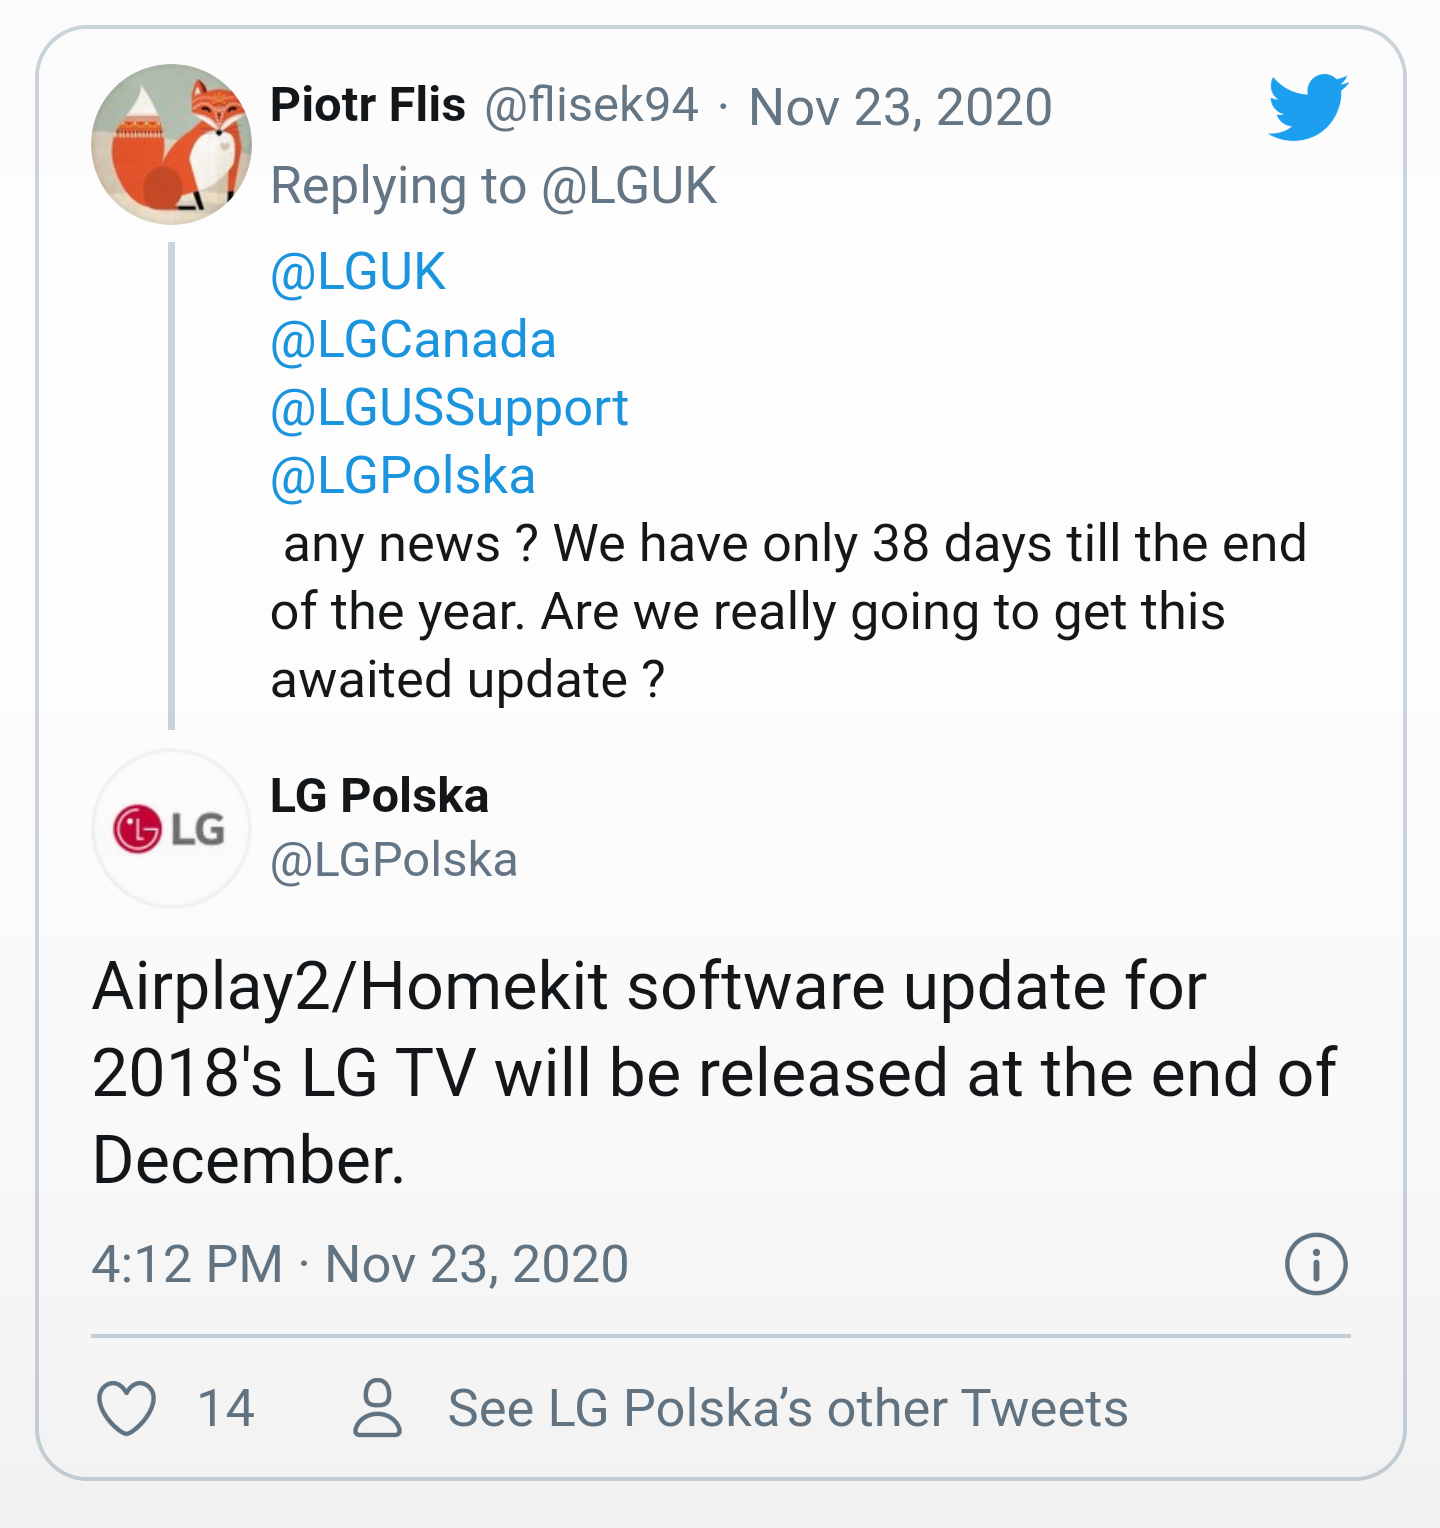Click the LG Polska account name

pyautogui.click(x=380, y=796)
